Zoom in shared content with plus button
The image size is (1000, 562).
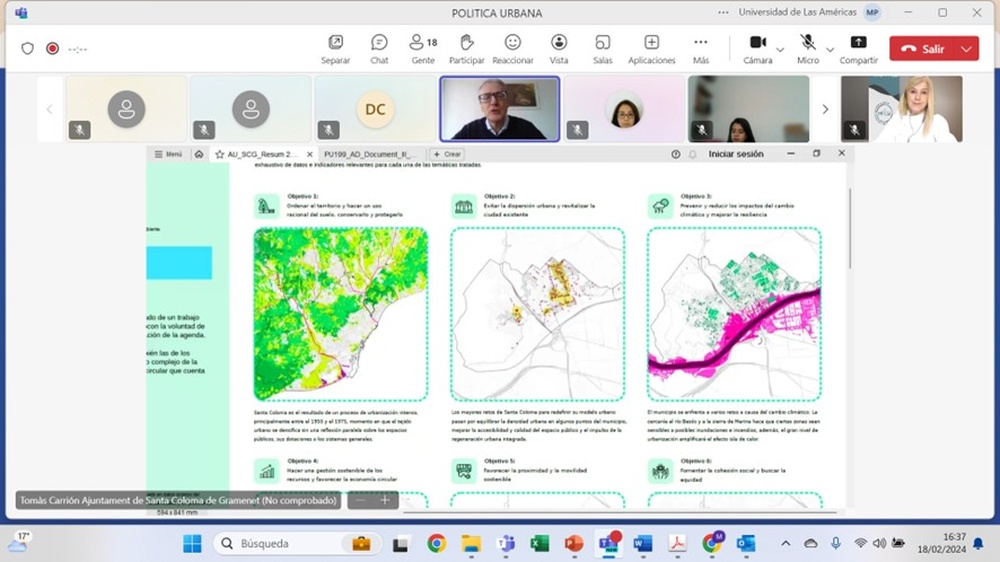pos(385,500)
